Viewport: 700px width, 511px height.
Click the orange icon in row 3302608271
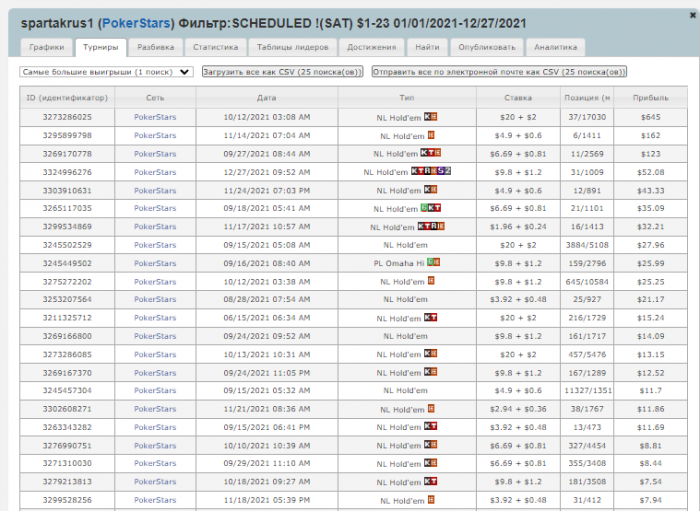click(x=431, y=408)
